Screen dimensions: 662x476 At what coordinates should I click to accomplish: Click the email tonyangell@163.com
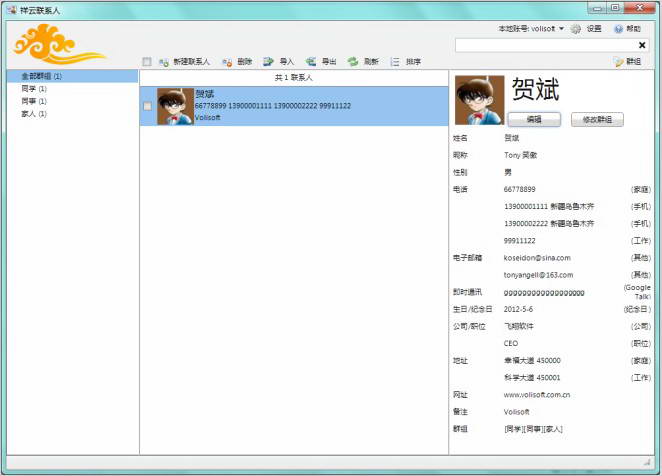538,275
